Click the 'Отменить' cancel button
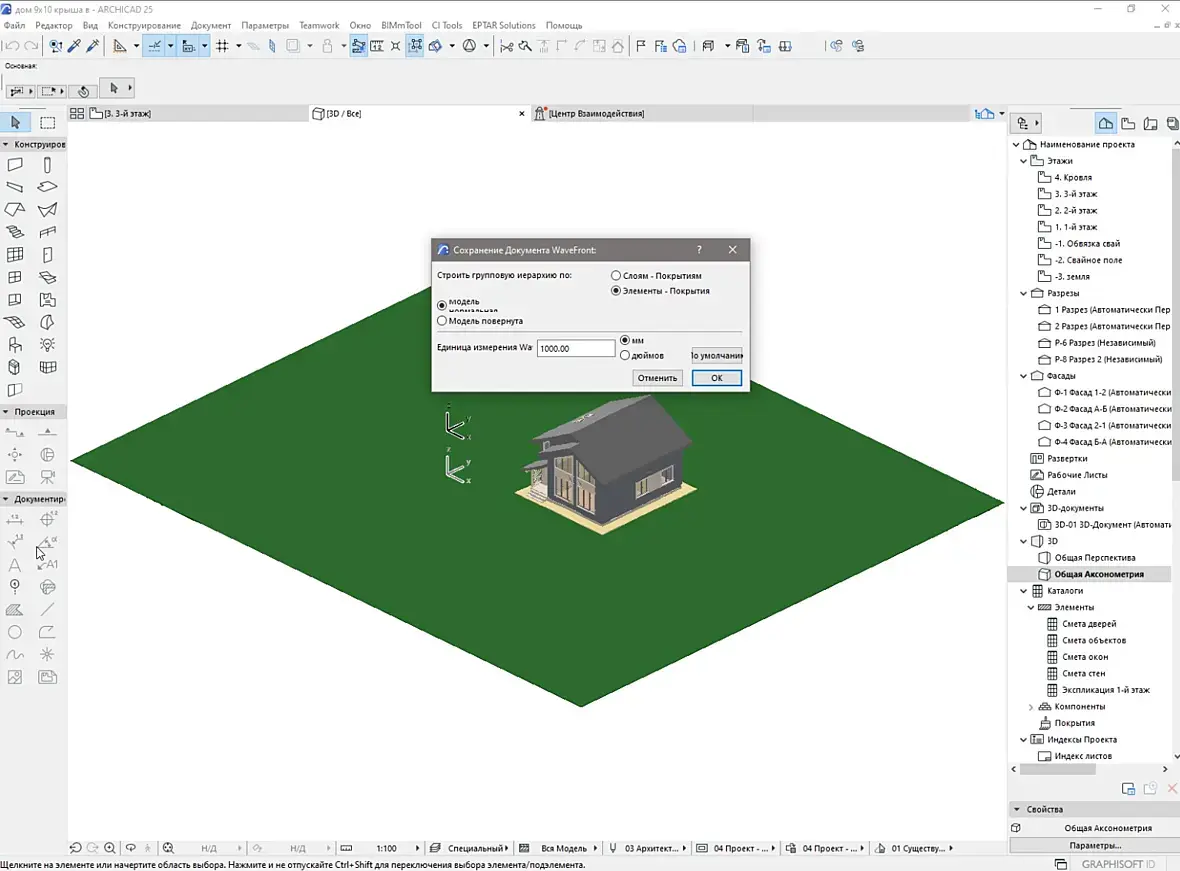The image size is (1180, 871). [658, 378]
